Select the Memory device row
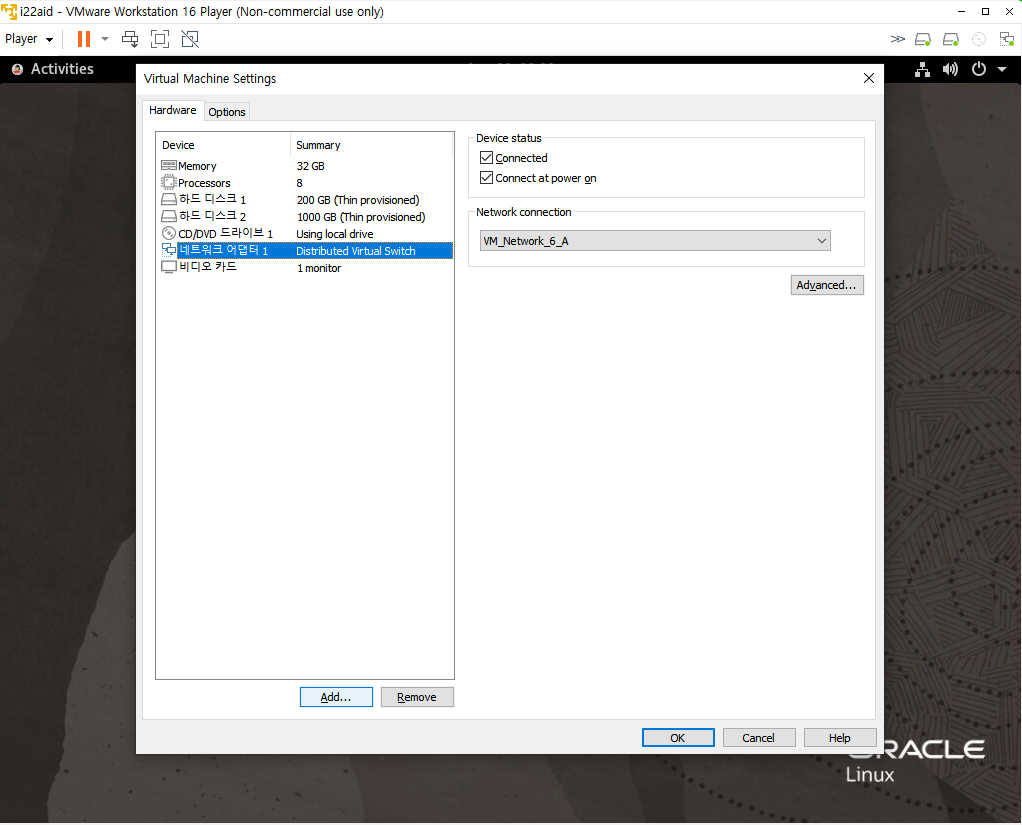The width and height of the screenshot is (1022, 825). [306, 166]
